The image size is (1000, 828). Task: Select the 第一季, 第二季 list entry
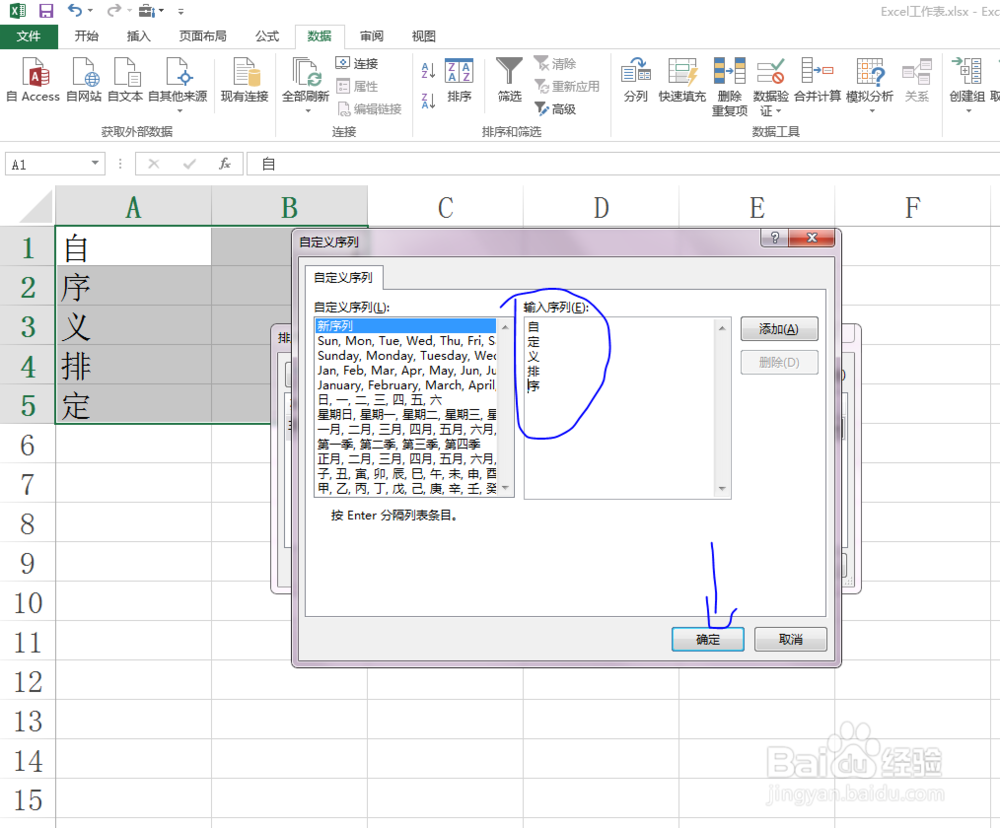[x=406, y=444]
